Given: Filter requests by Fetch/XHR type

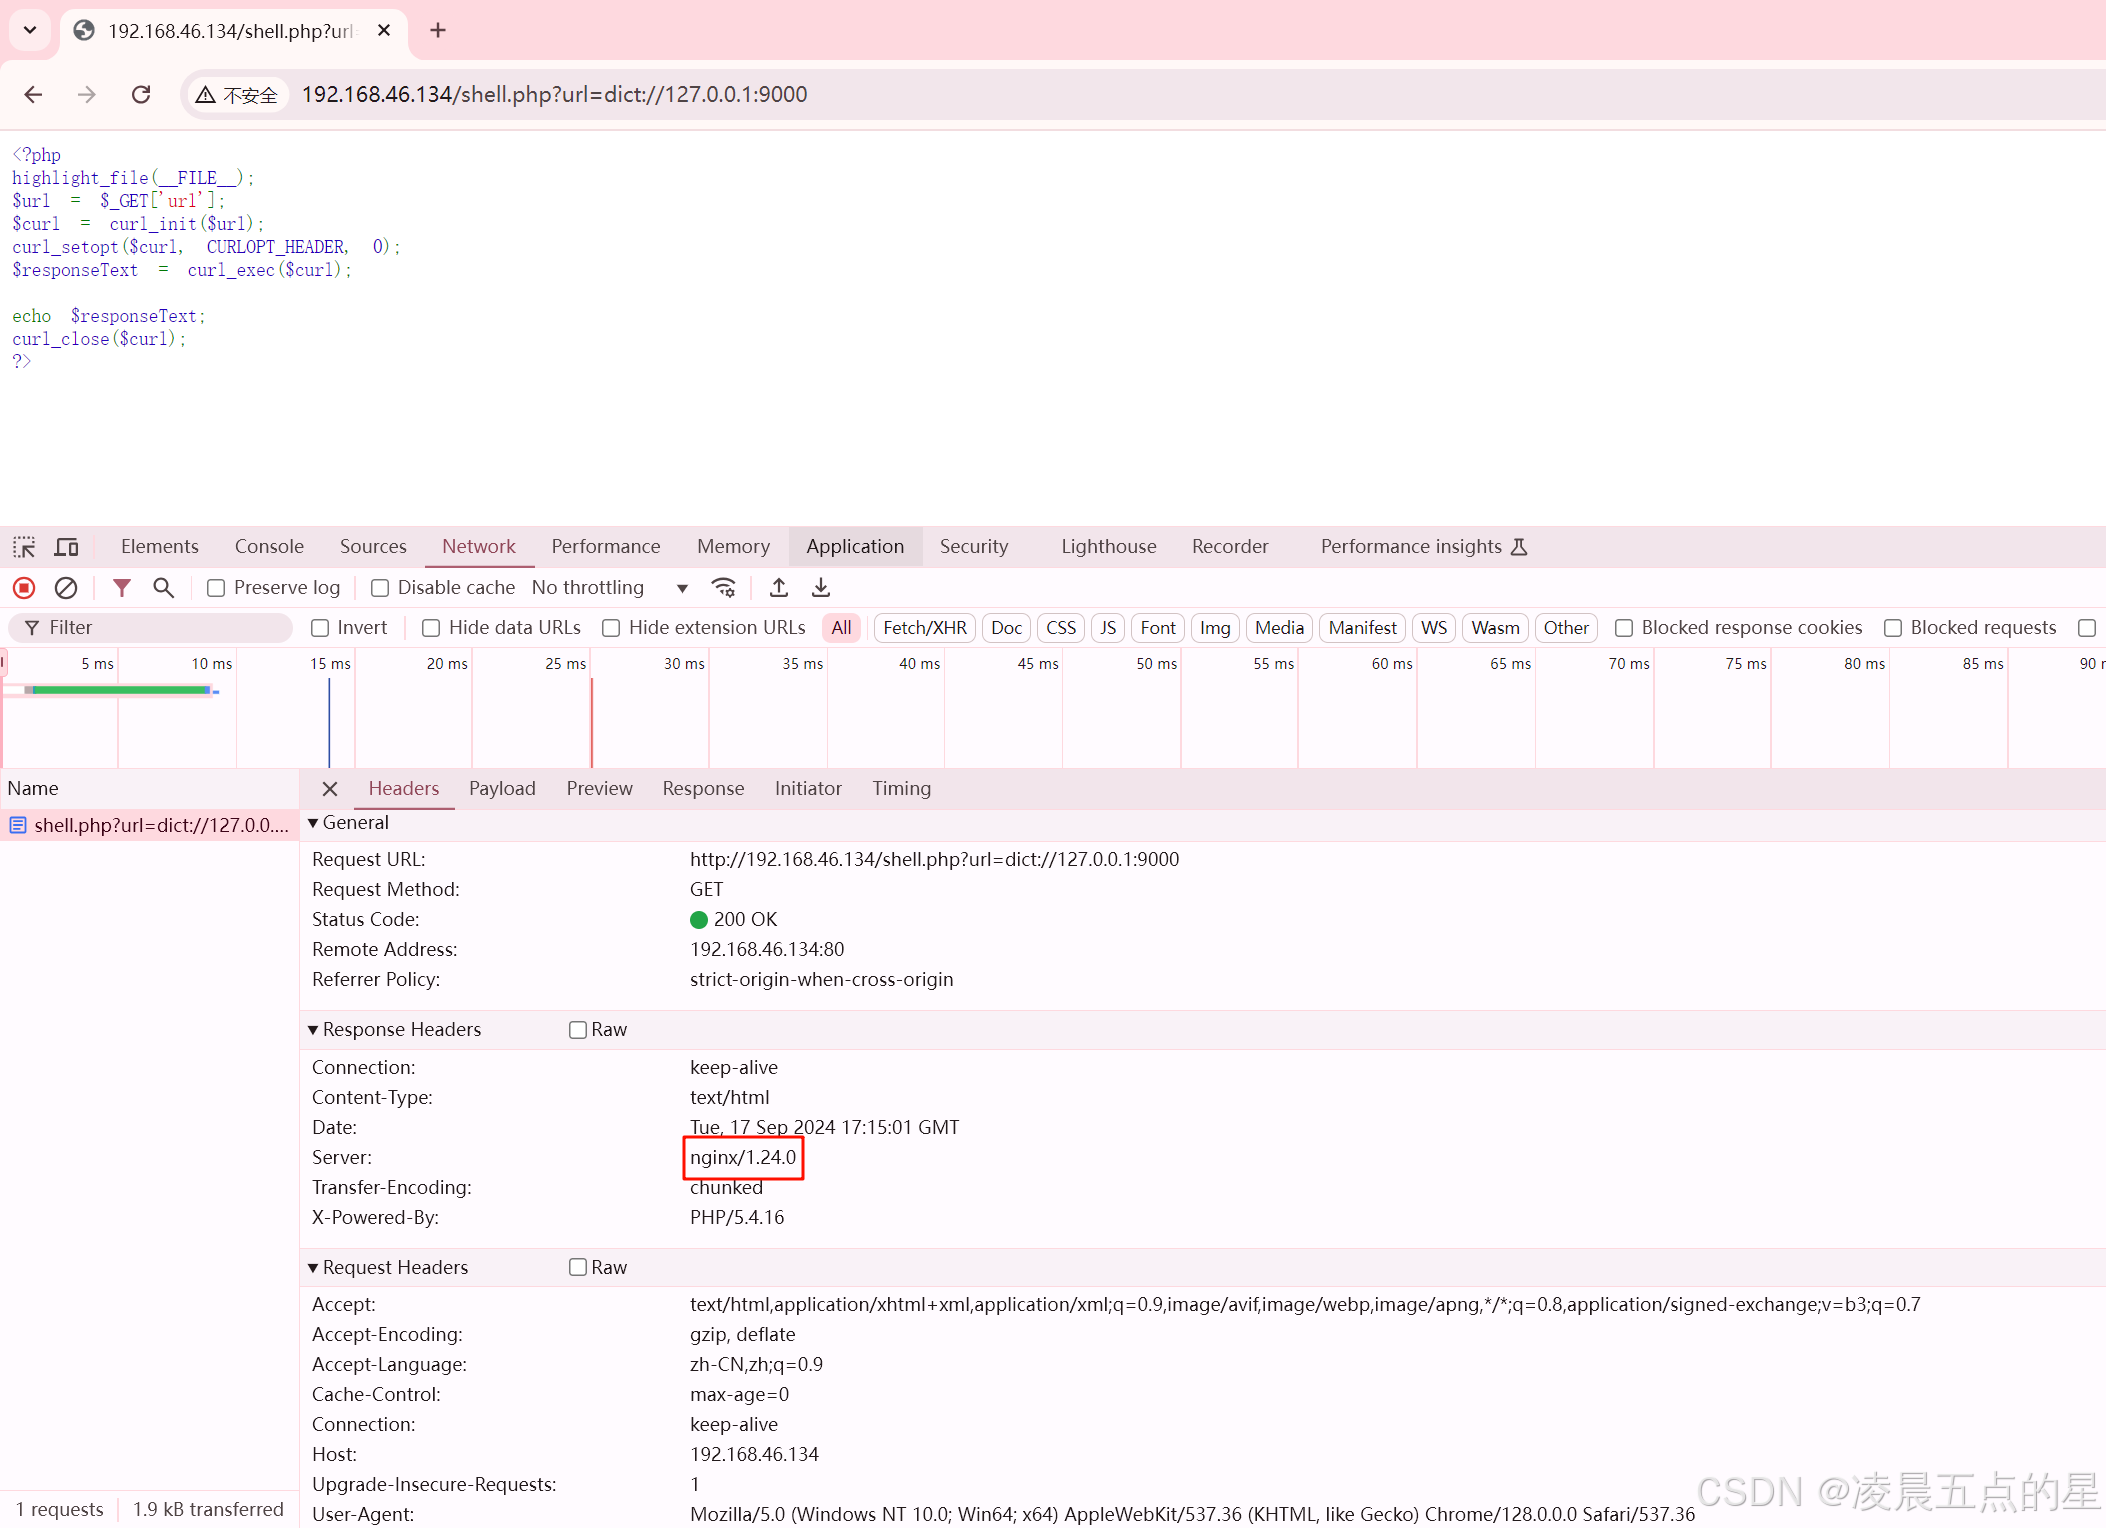Looking at the screenshot, I should tap(924, 628).
